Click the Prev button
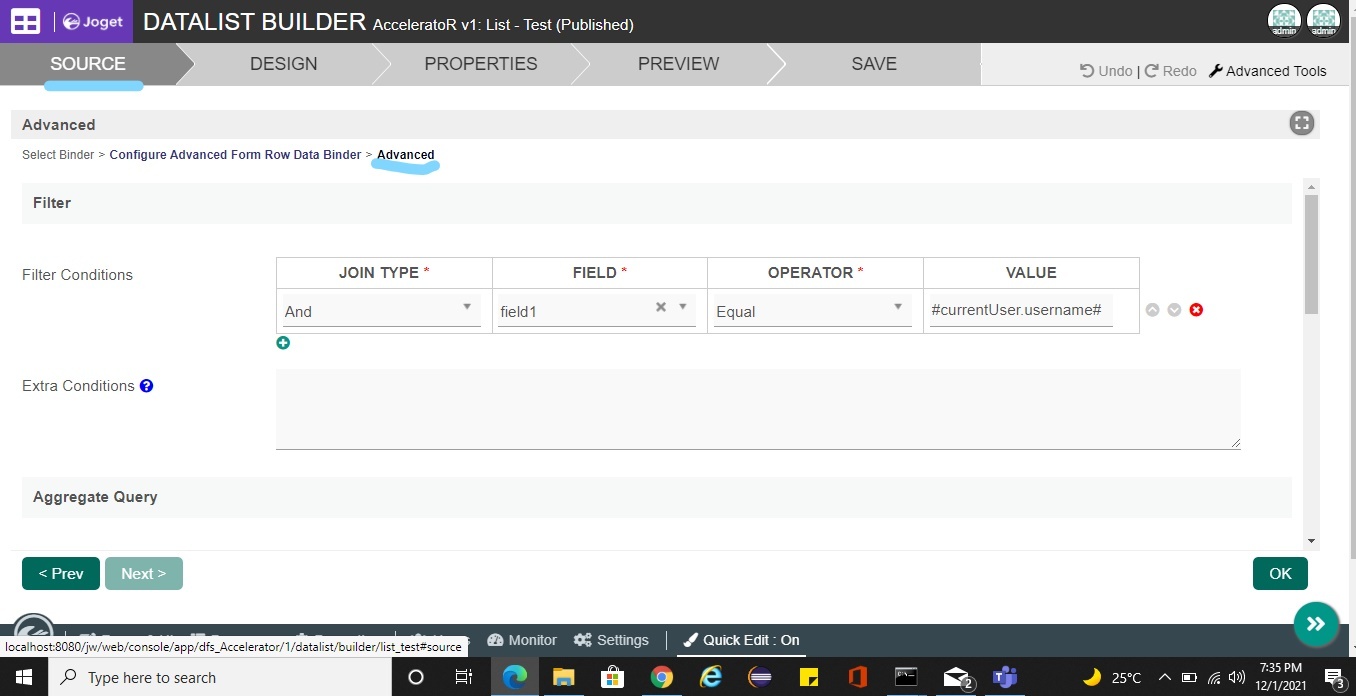 61,573
